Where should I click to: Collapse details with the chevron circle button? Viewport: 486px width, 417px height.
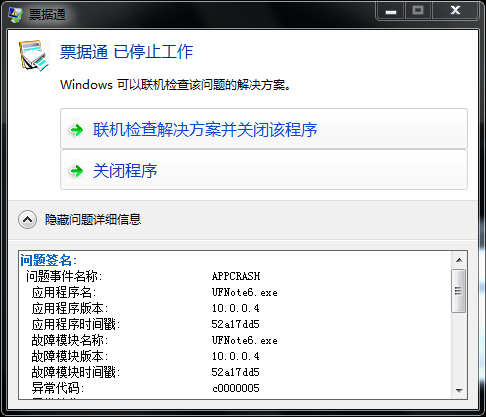[27, 220]
